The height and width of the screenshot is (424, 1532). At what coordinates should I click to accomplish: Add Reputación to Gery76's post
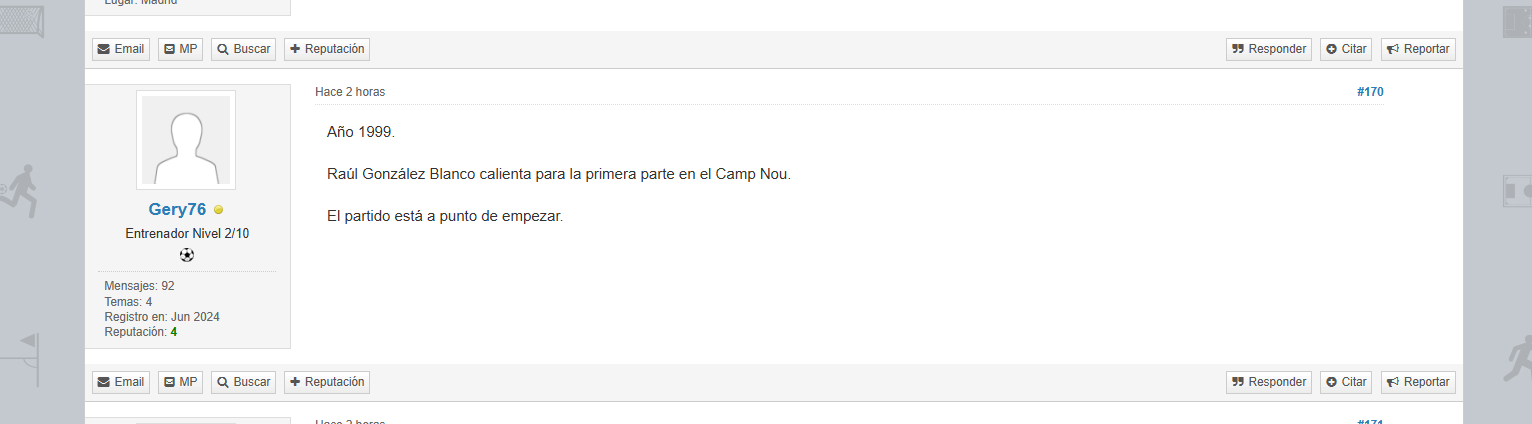click(x=327, y=382)
